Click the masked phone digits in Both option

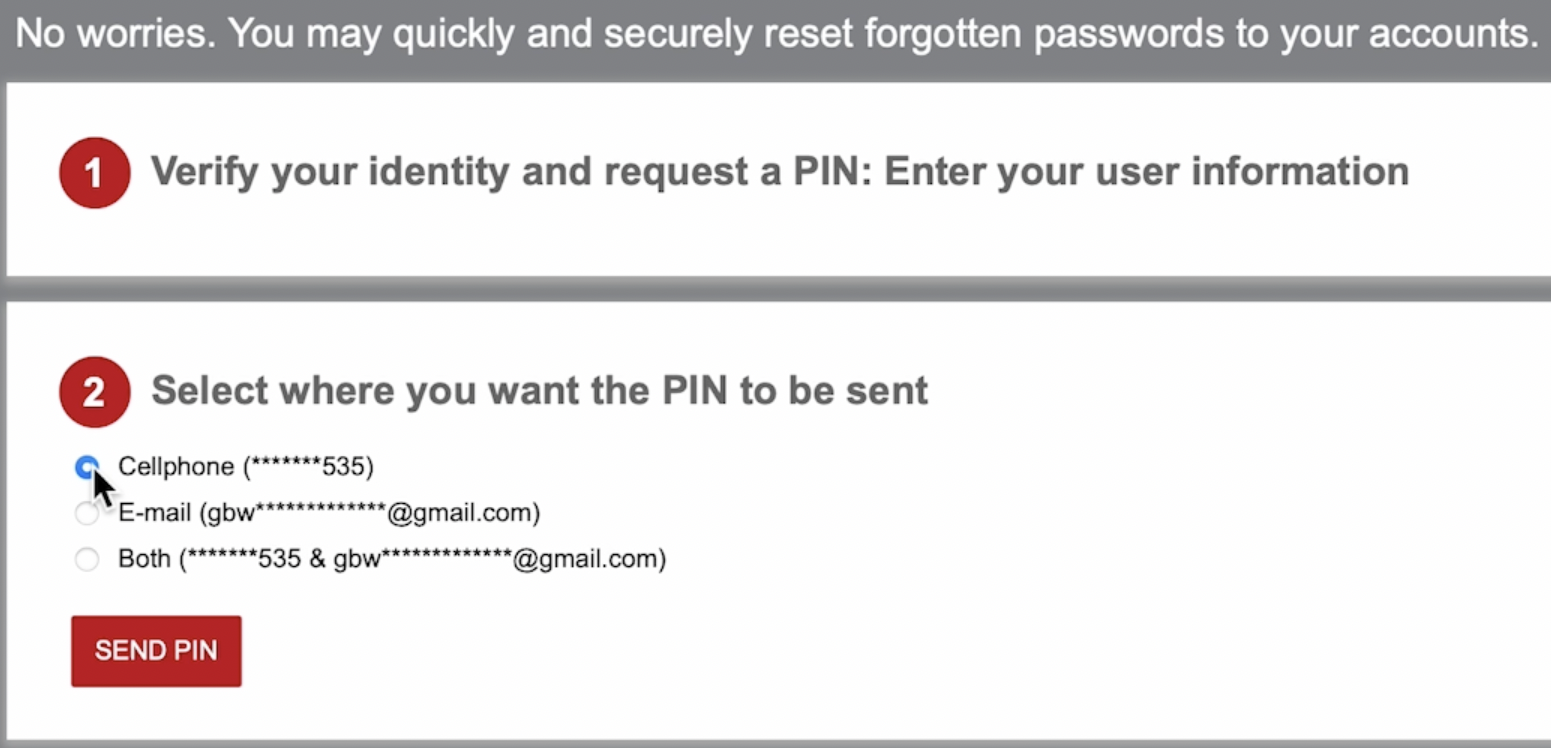pyautogui.click(x=244, y=559)
